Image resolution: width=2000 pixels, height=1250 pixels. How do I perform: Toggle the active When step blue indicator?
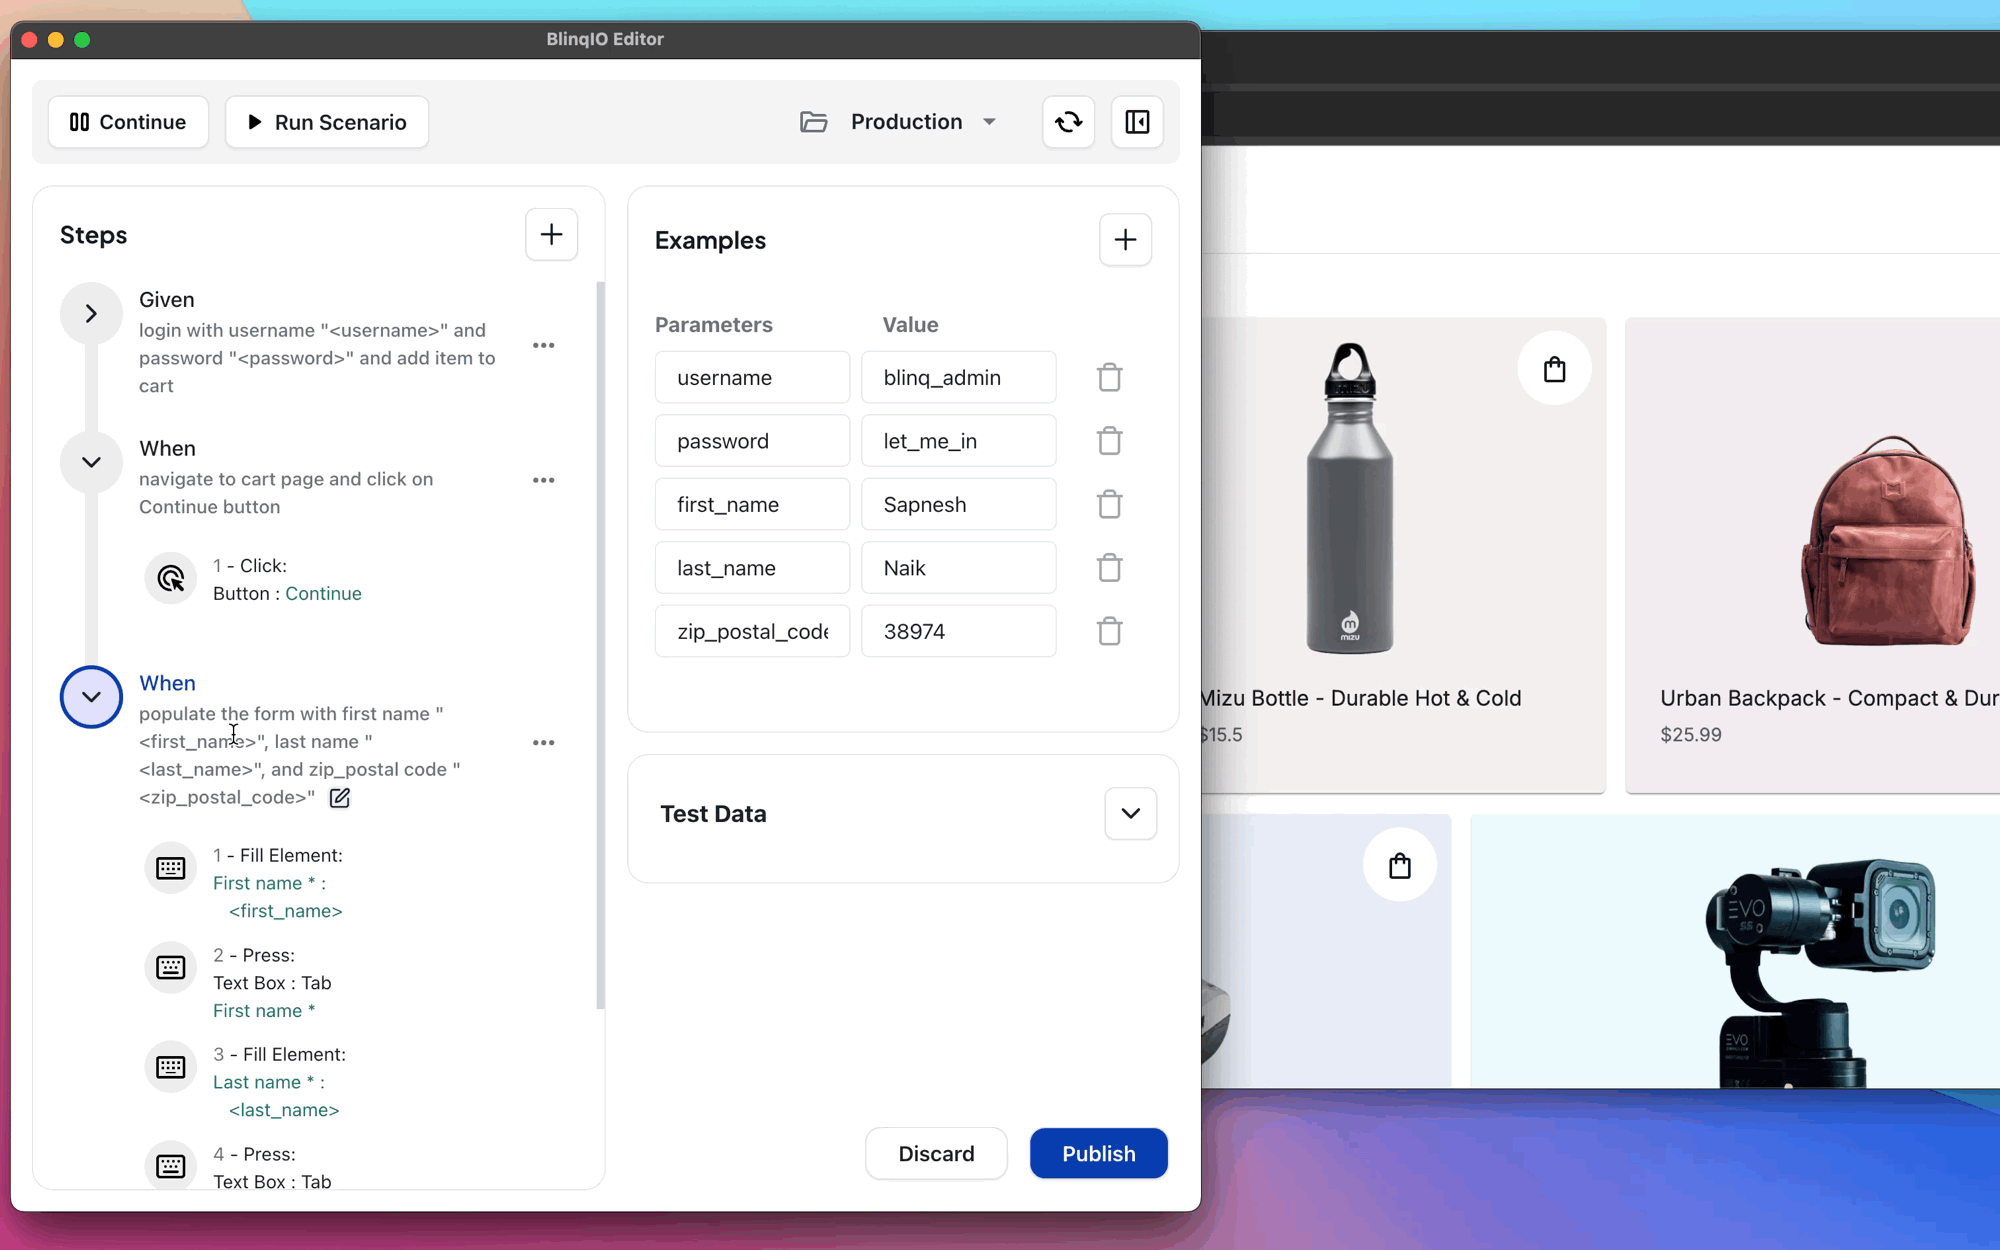pyautogui.click(x=91, y=696)
